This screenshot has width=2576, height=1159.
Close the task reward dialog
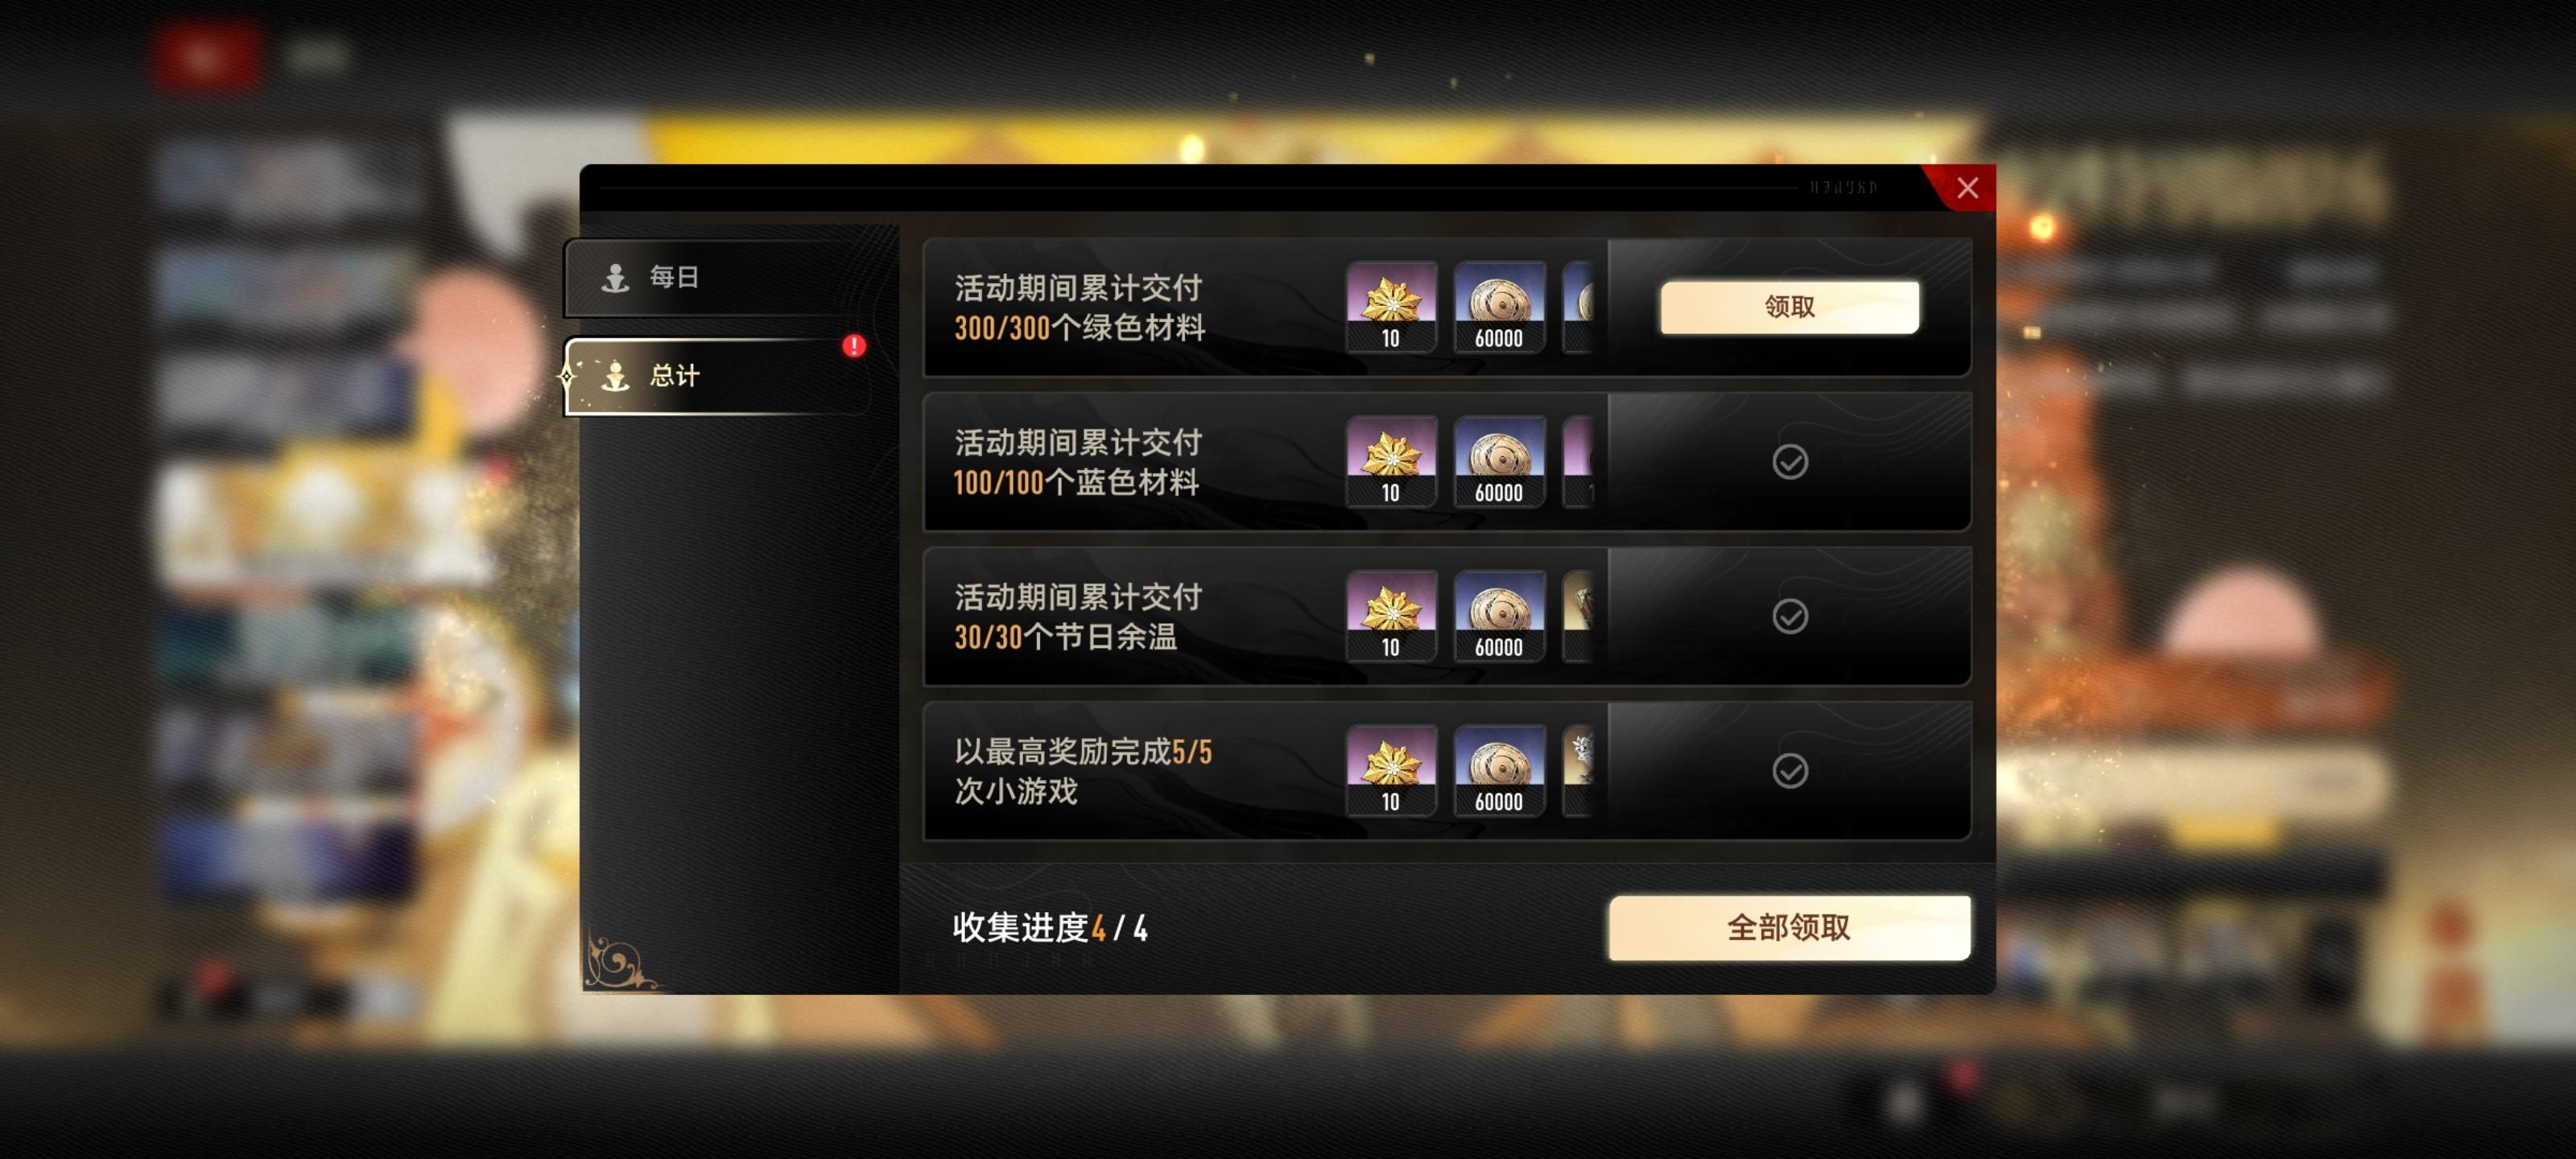tap(1966, 188)
